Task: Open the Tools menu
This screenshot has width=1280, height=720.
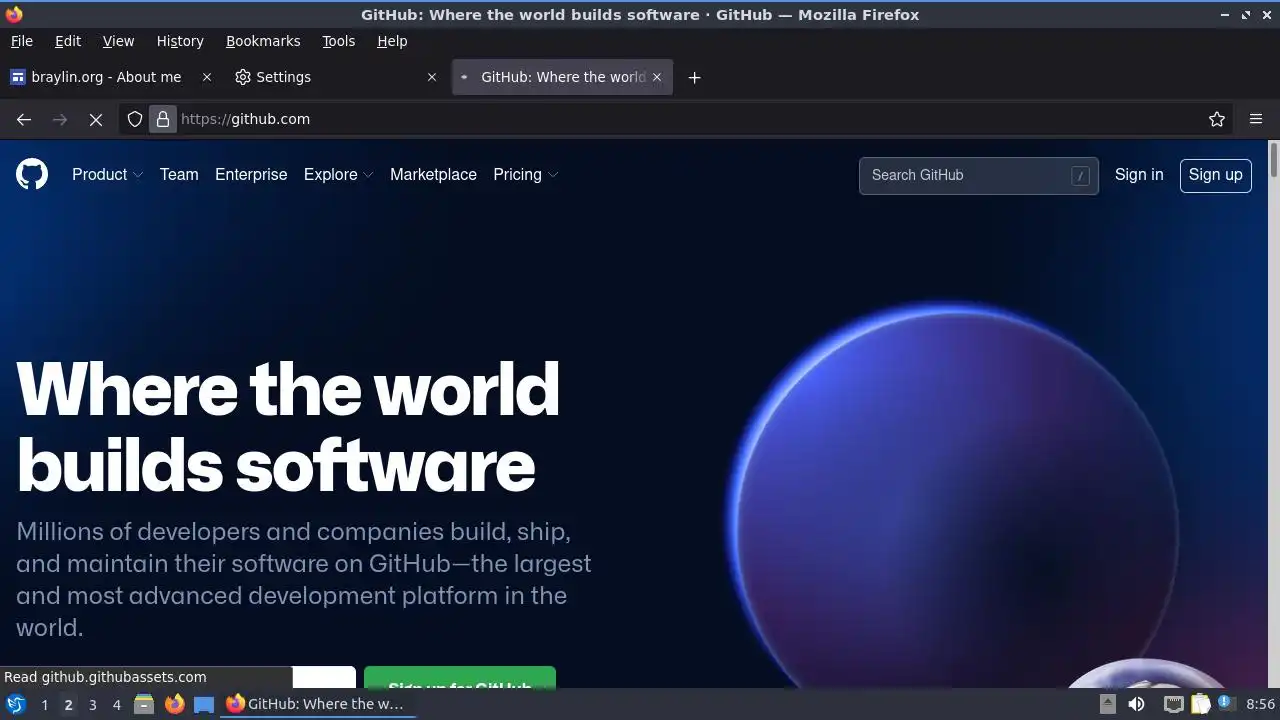Action: click(x=338, y=41)
